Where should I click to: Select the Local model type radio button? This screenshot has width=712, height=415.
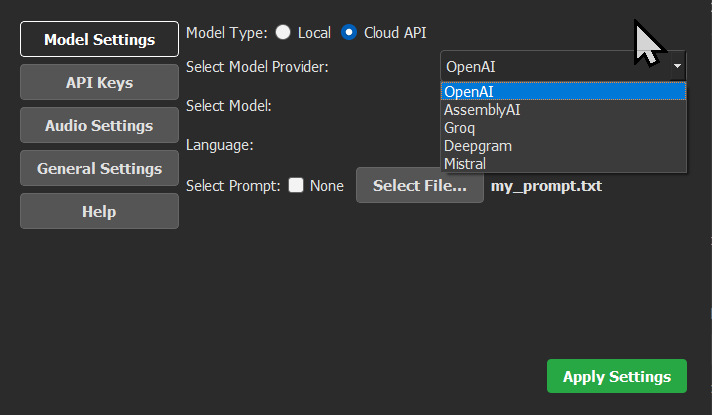click(283, 32)
